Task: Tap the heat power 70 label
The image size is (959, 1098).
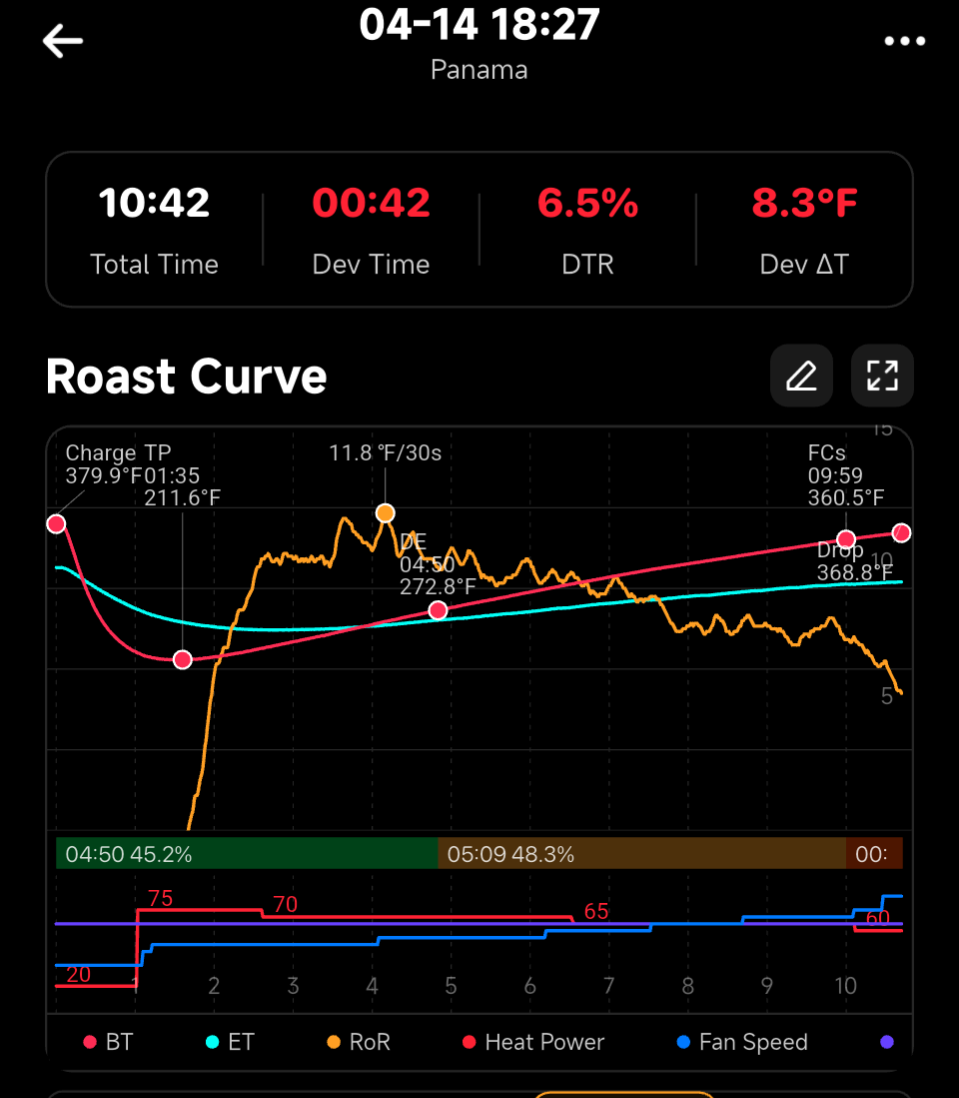Action: [x=285, y=904]
